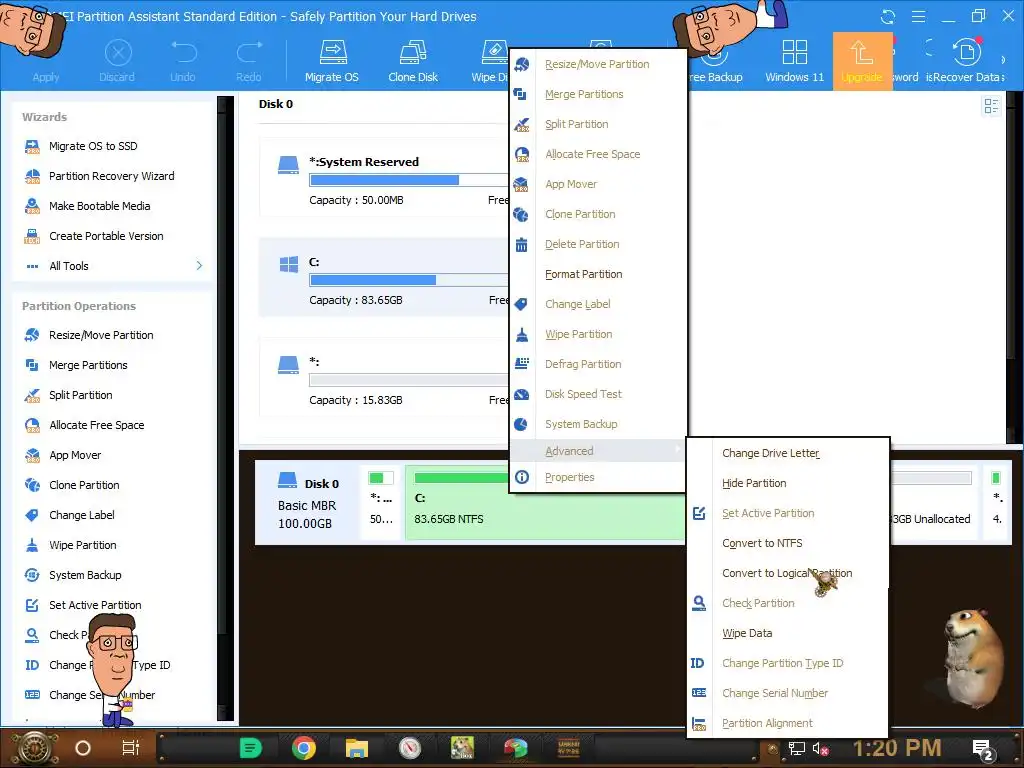1024x768 pixels.
Task: Click the Undo toolbar button
Action: tap(183, 61)
